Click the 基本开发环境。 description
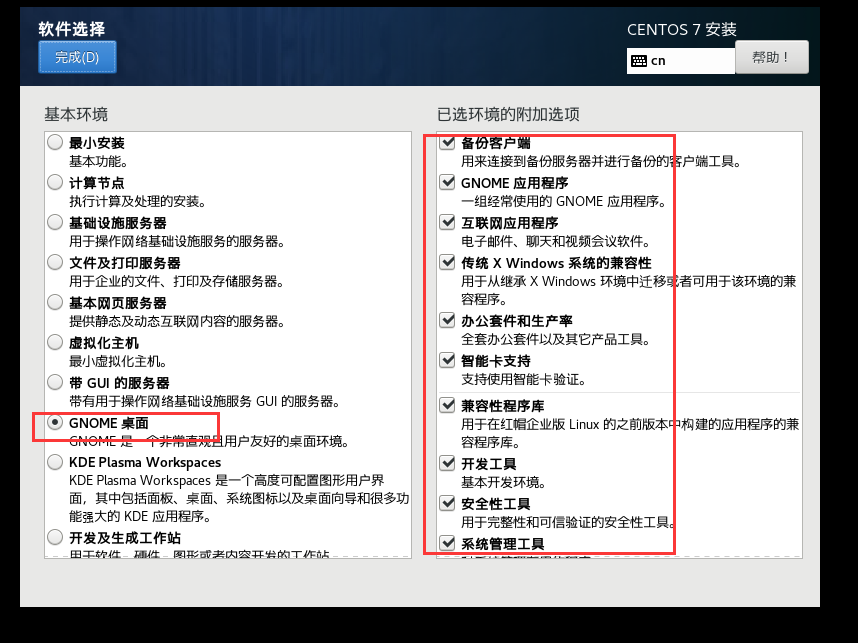 click(503, 482)
